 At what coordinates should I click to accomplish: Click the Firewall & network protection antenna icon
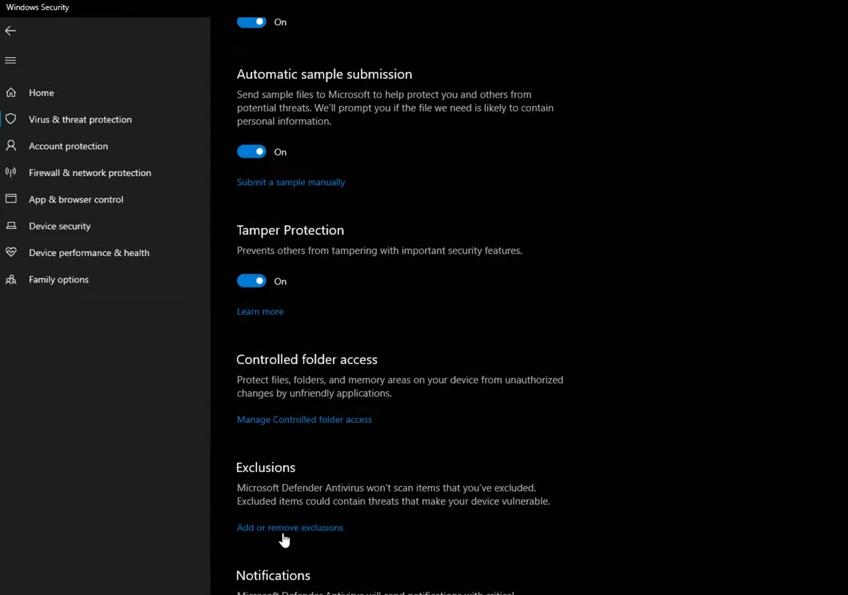pos(11,173)
